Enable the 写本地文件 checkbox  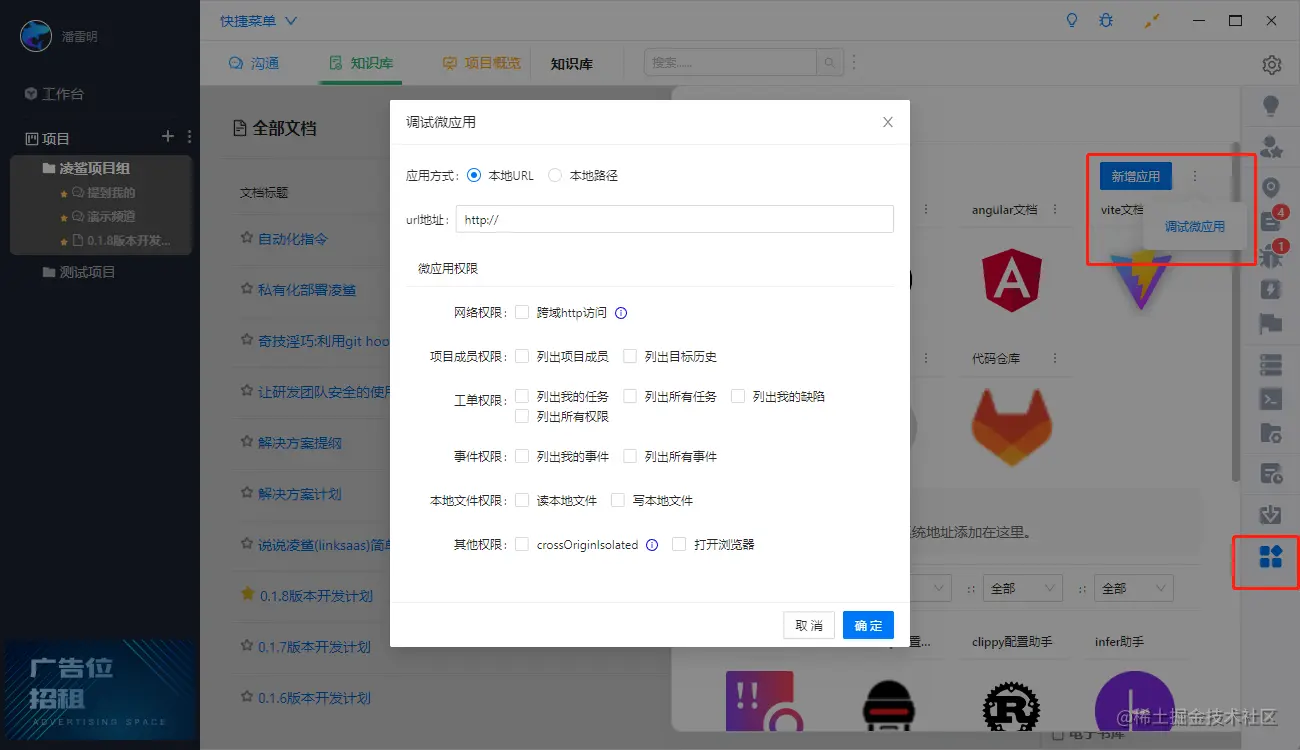point(618,500)
